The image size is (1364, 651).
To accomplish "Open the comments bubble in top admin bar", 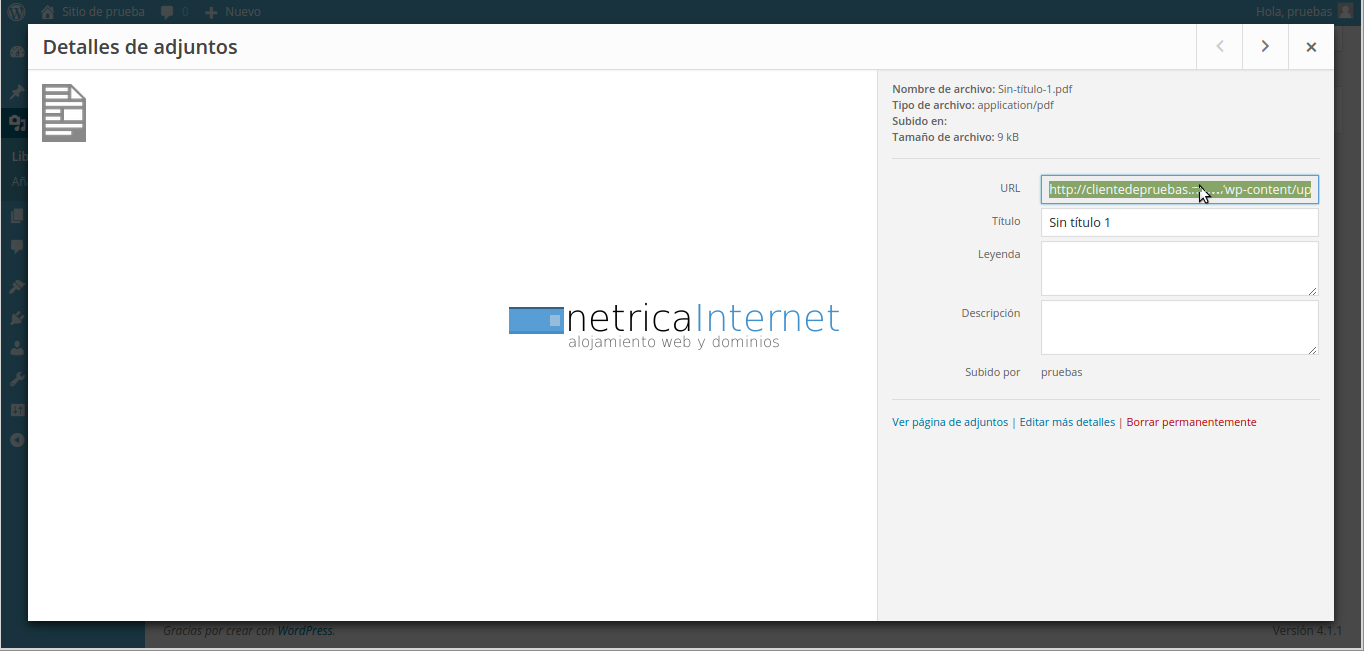I will click(173, 12).
